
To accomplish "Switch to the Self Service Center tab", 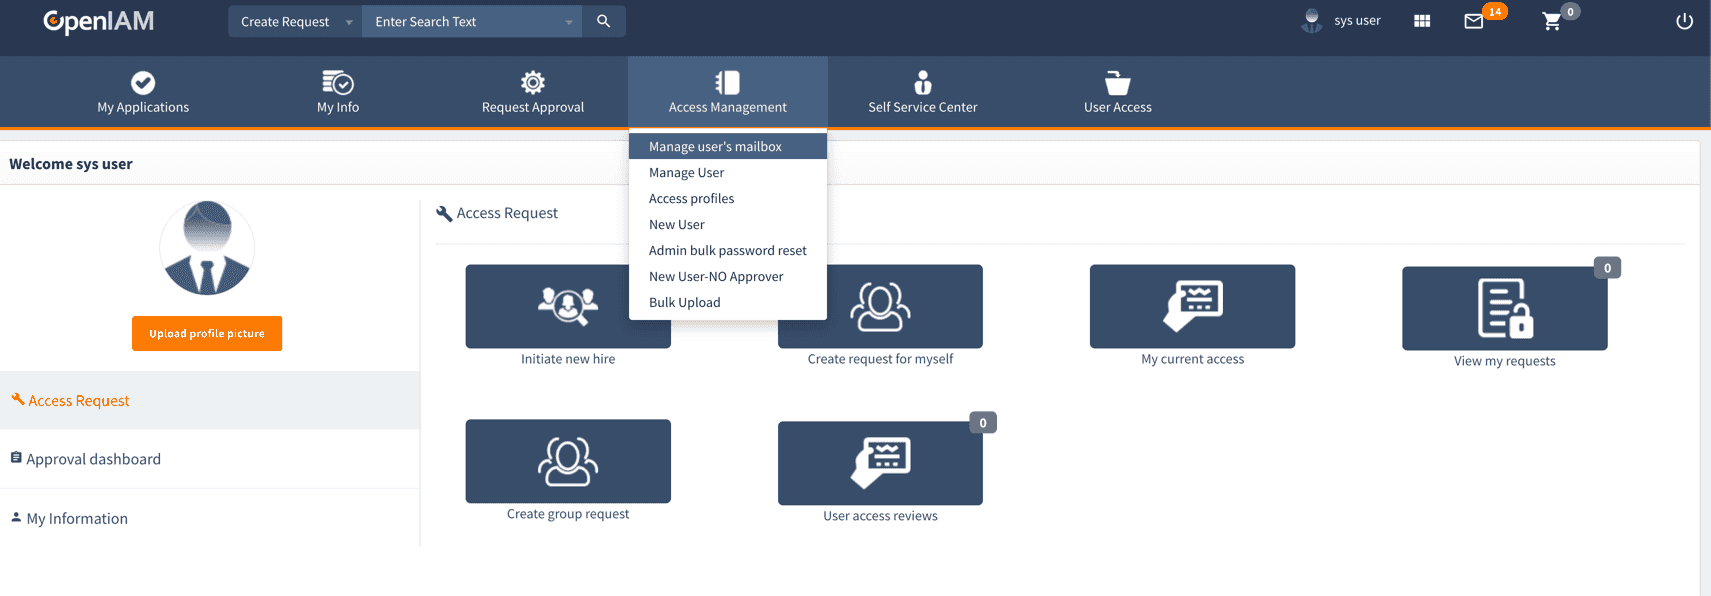I will 922,92.
